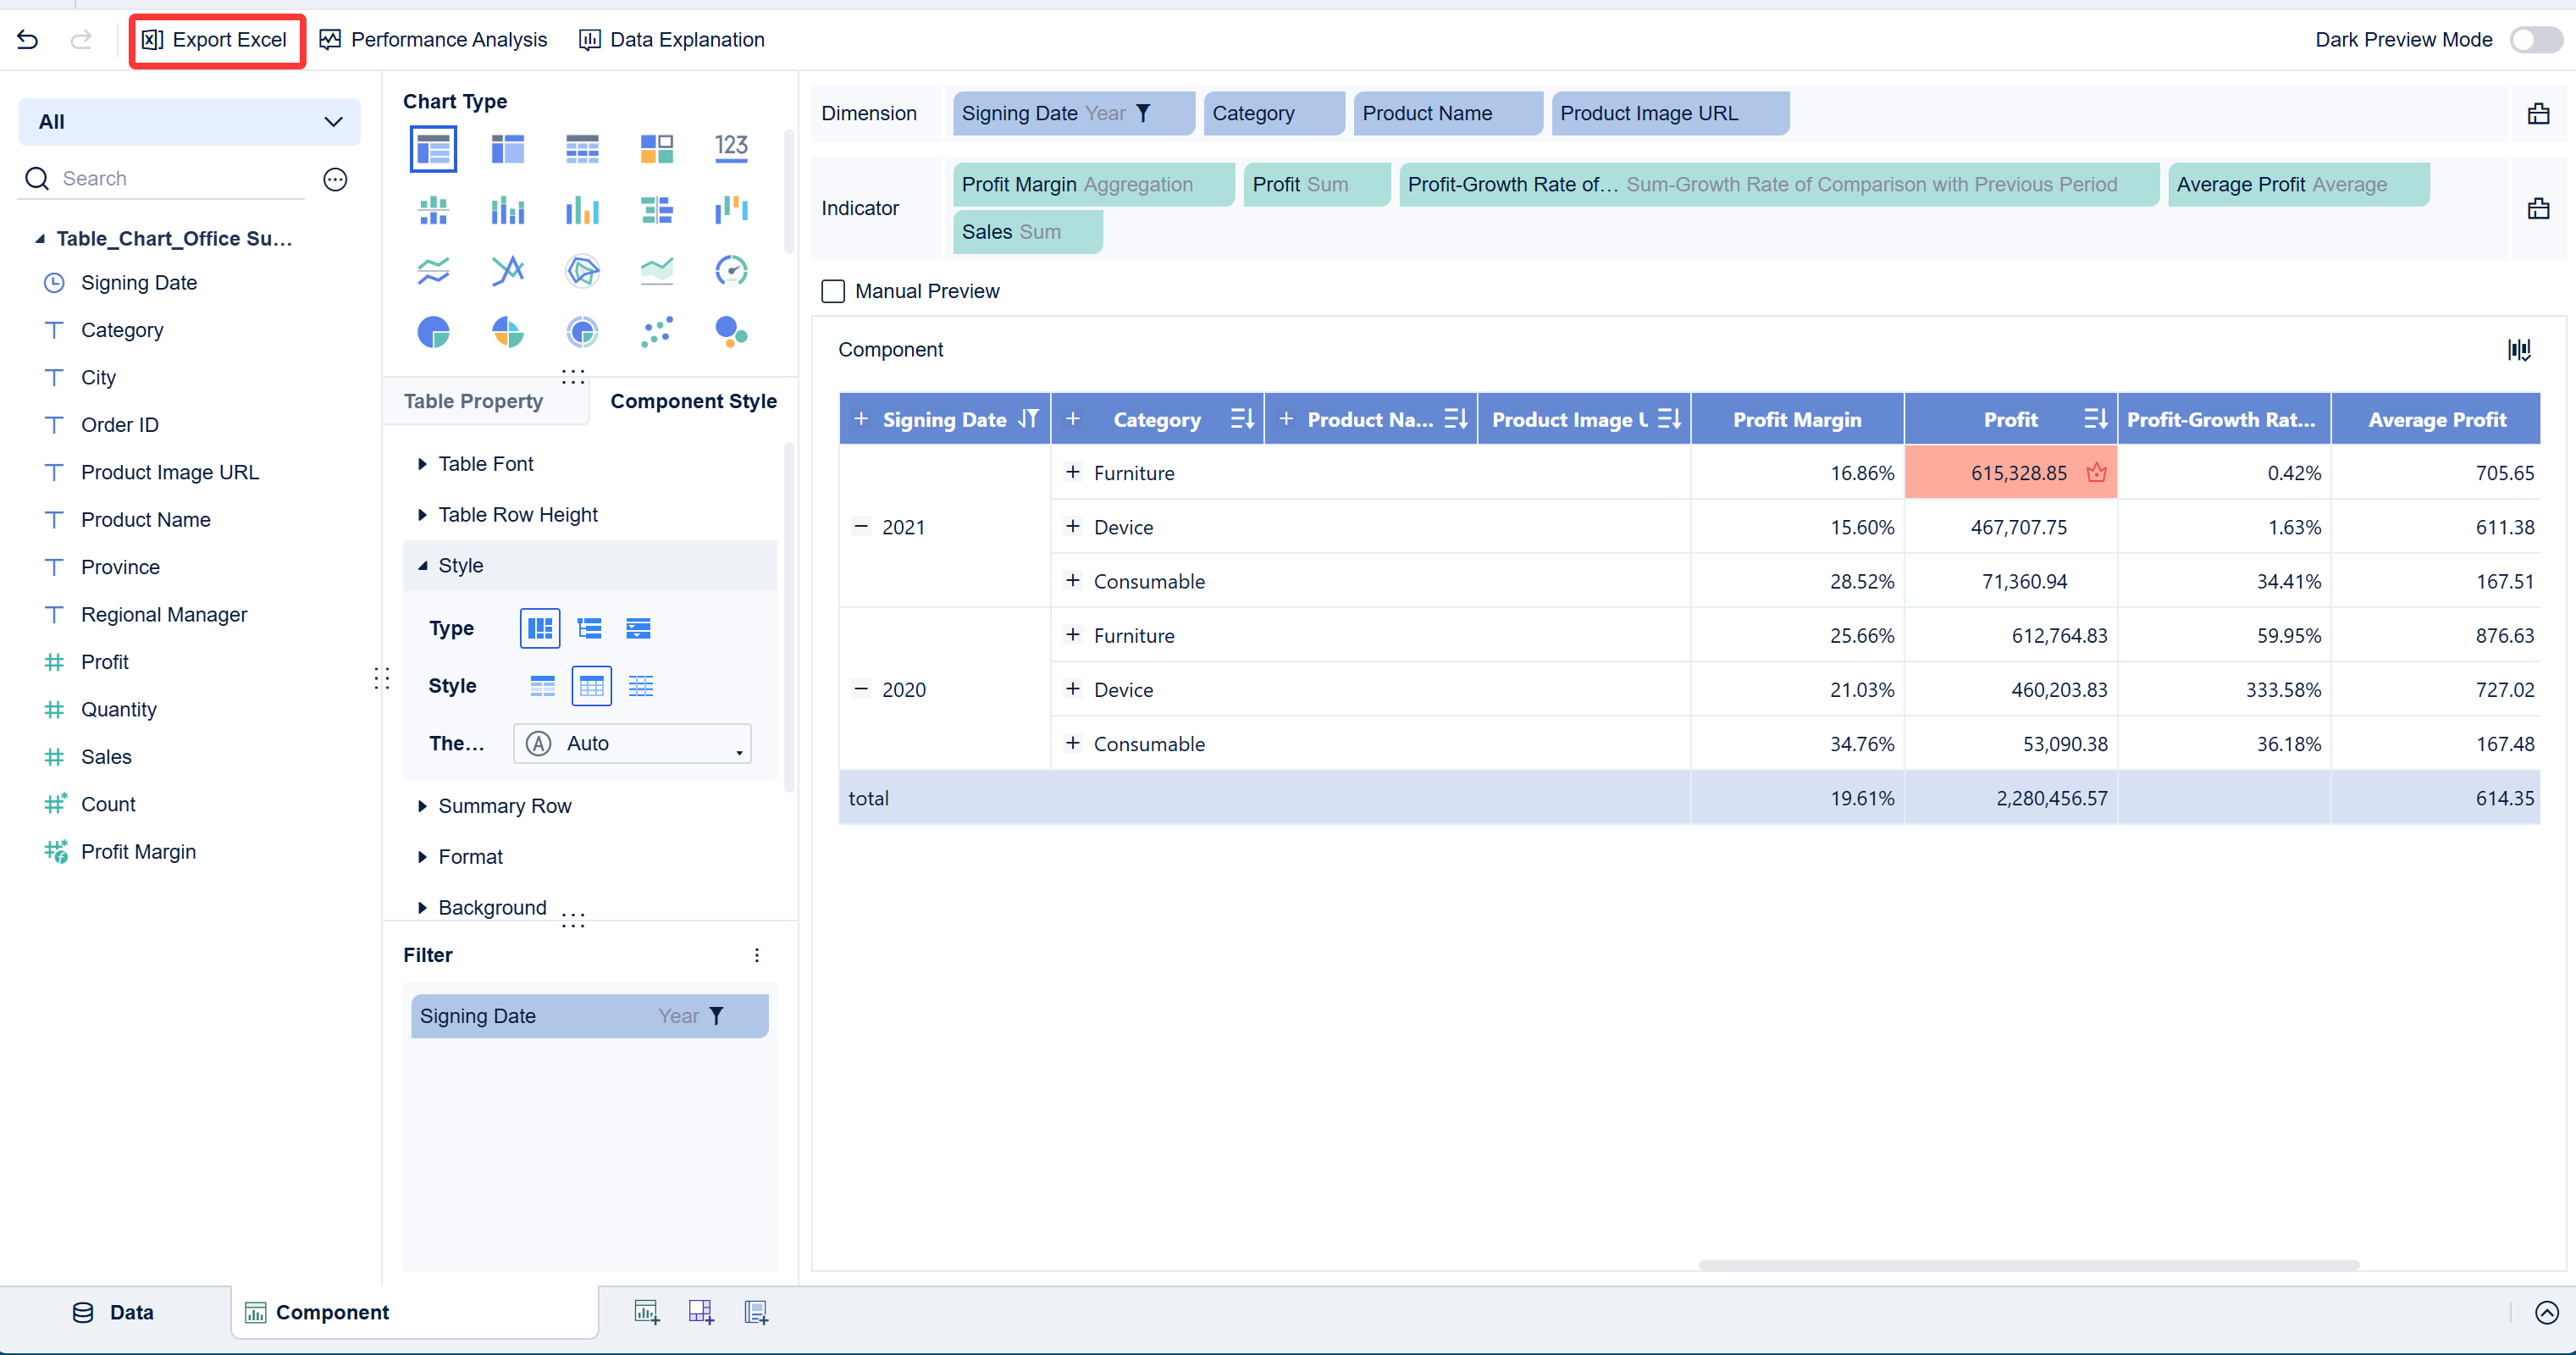Choose the scatter plot chart type icon

pos(657,331)
